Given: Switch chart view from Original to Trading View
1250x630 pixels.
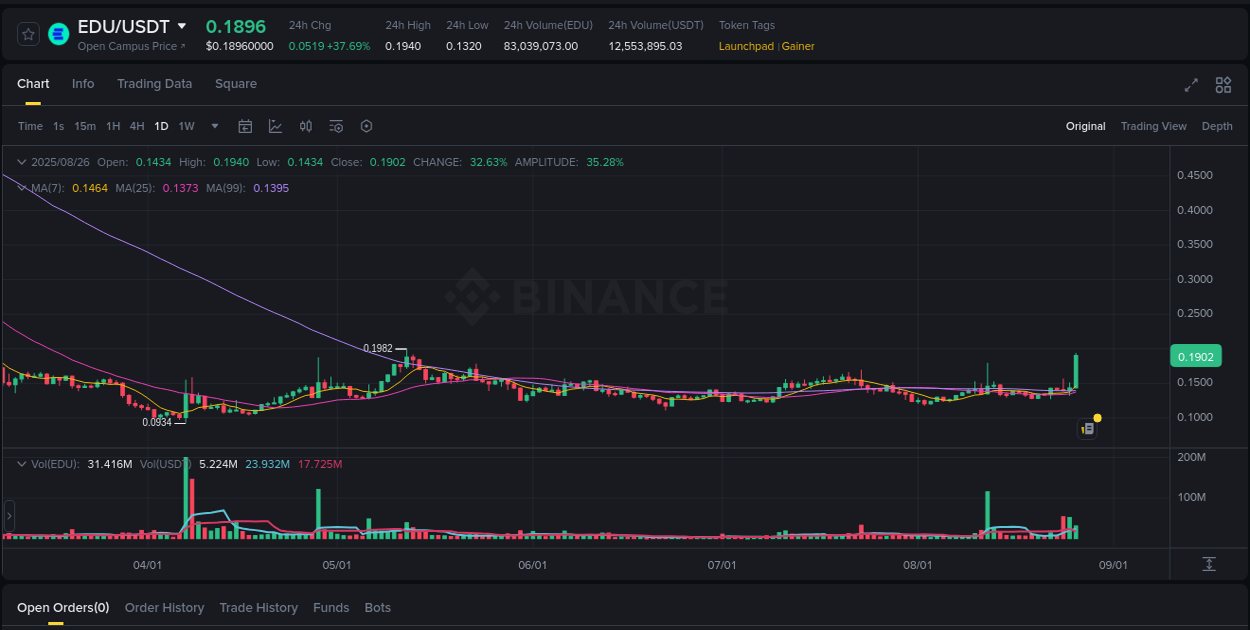Looking at the screenshot, I should click(1153, 126).
